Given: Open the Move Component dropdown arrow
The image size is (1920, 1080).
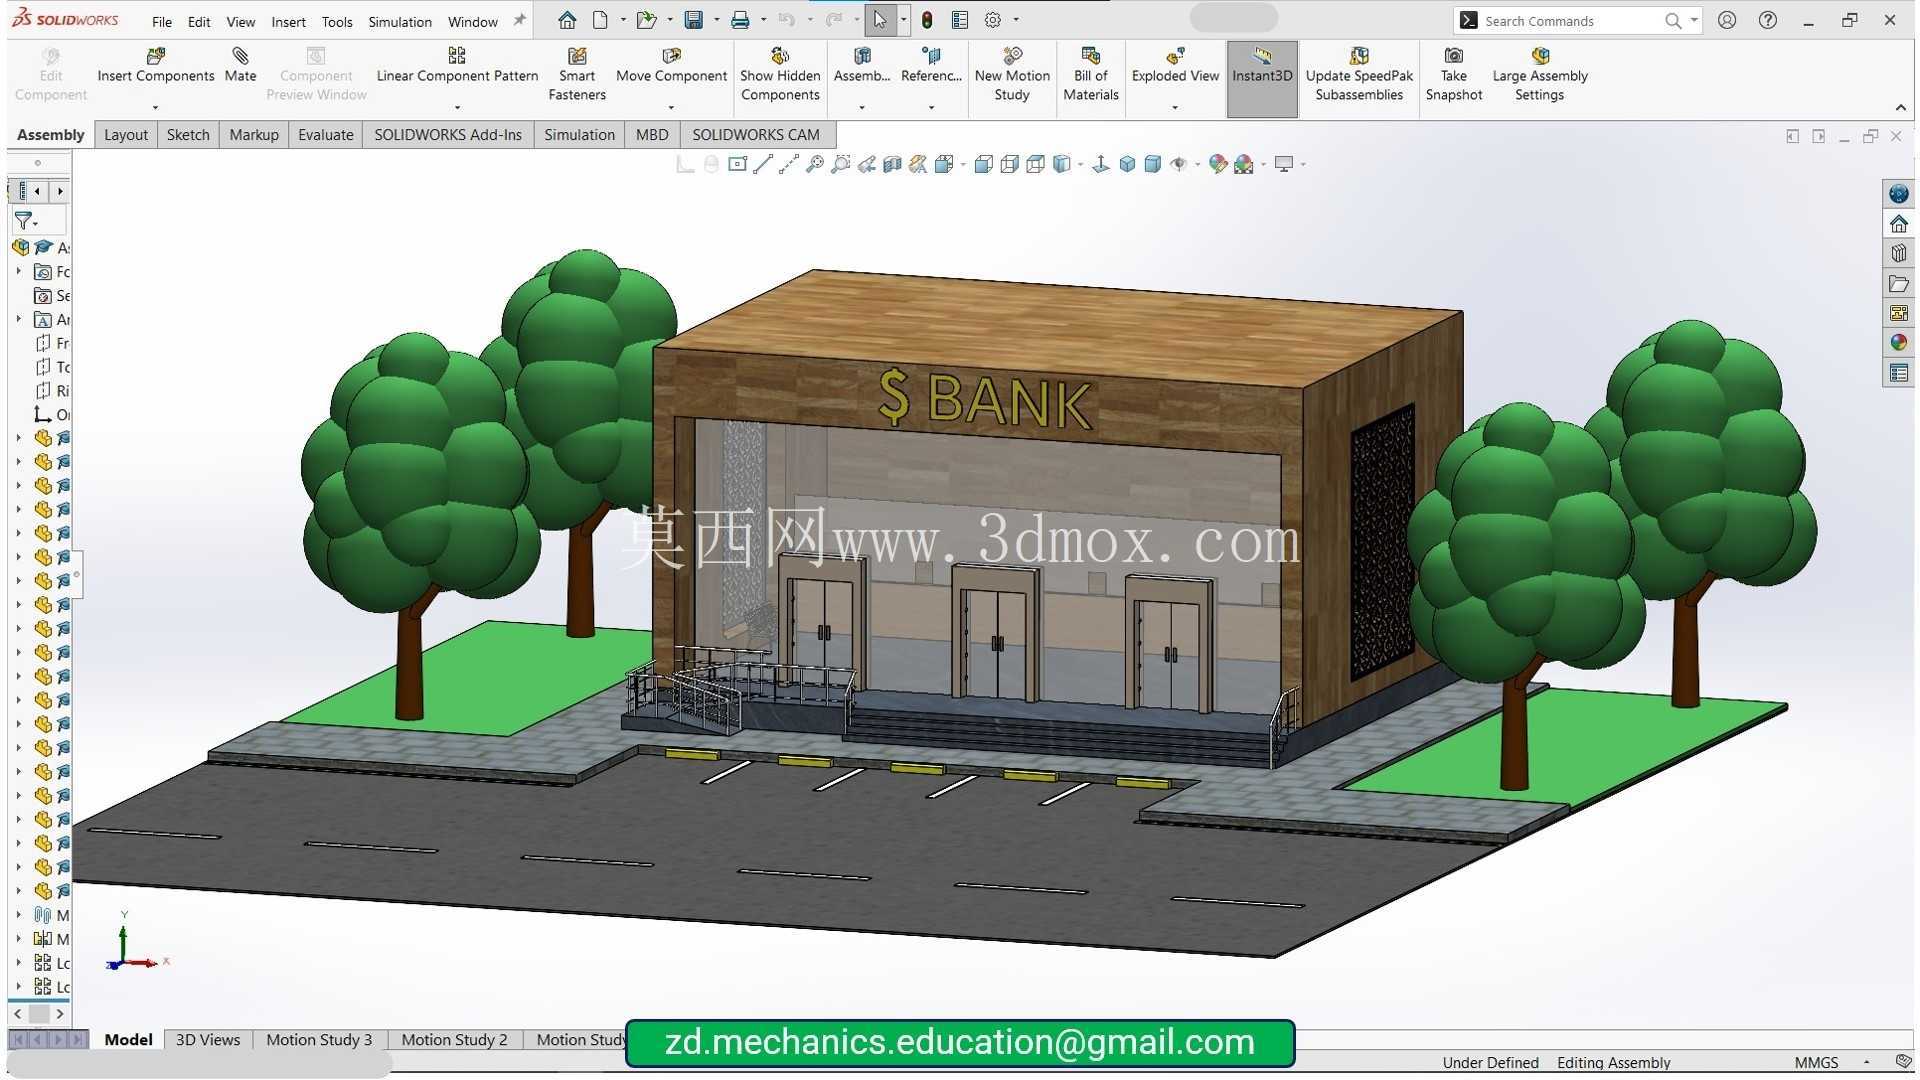Looking at the screenshot, I should pyautogui.click(x=671, y=107).
